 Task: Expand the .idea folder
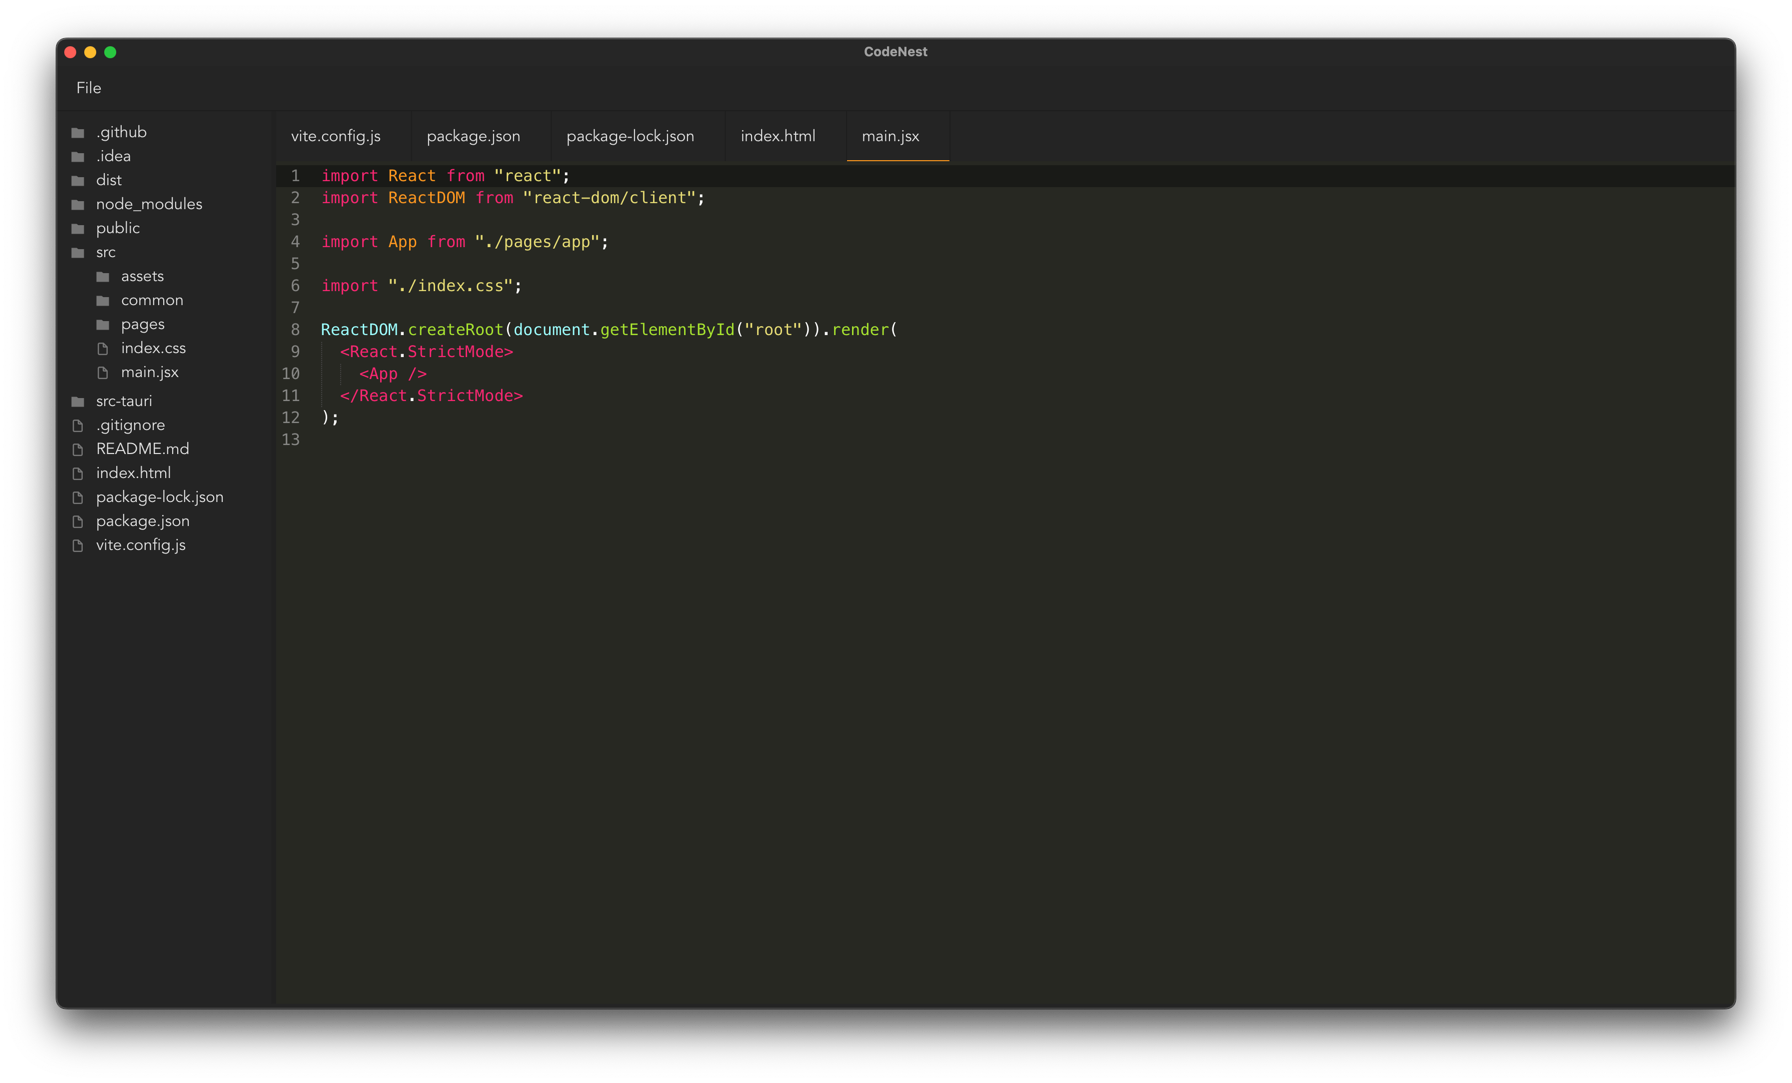coord(113,156)
